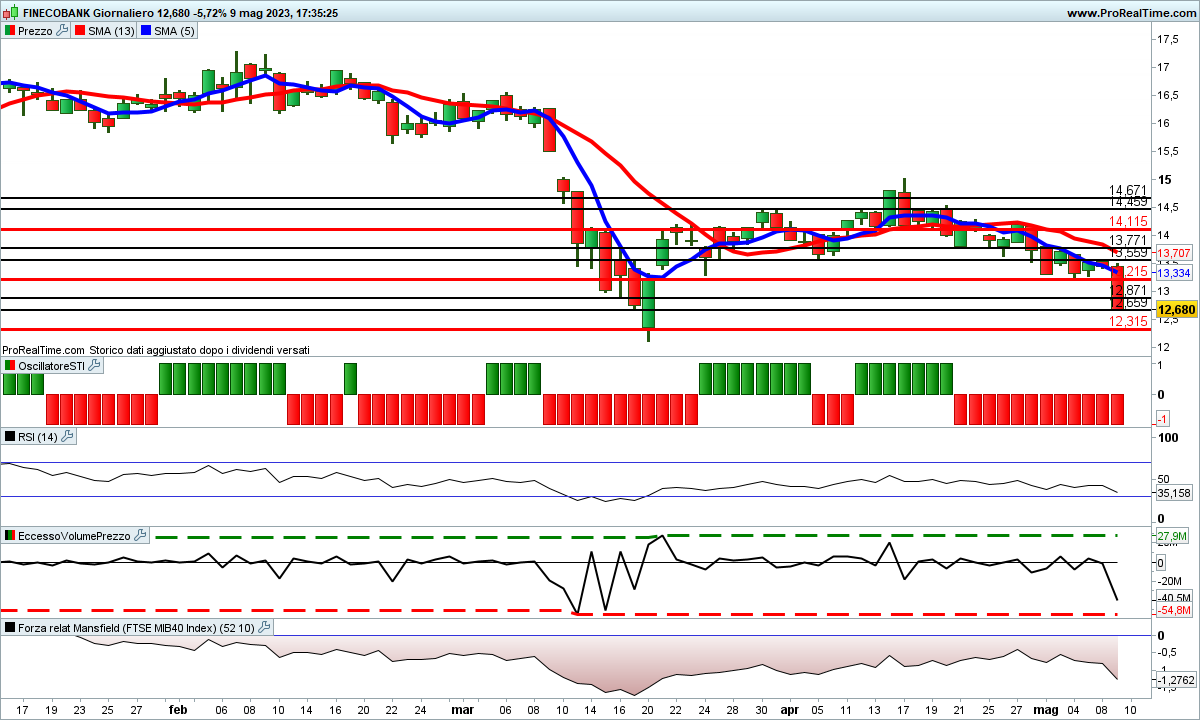
Task: Click the OscillatoreSTI color square icon
Action: click(9, 366)
